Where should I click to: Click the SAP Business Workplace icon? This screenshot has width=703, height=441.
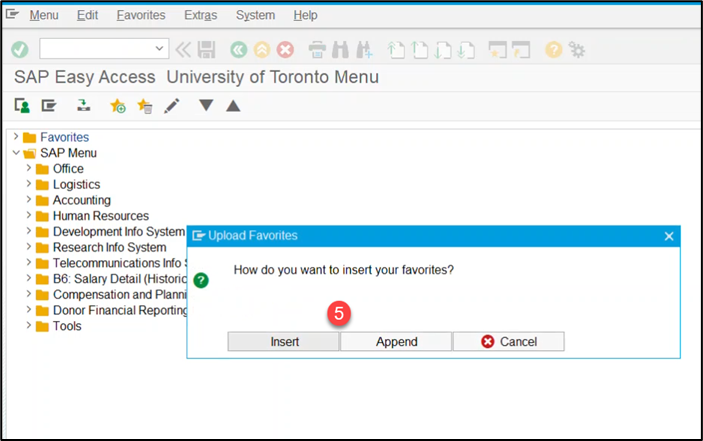pyautogui.click(x=83, y=106)
